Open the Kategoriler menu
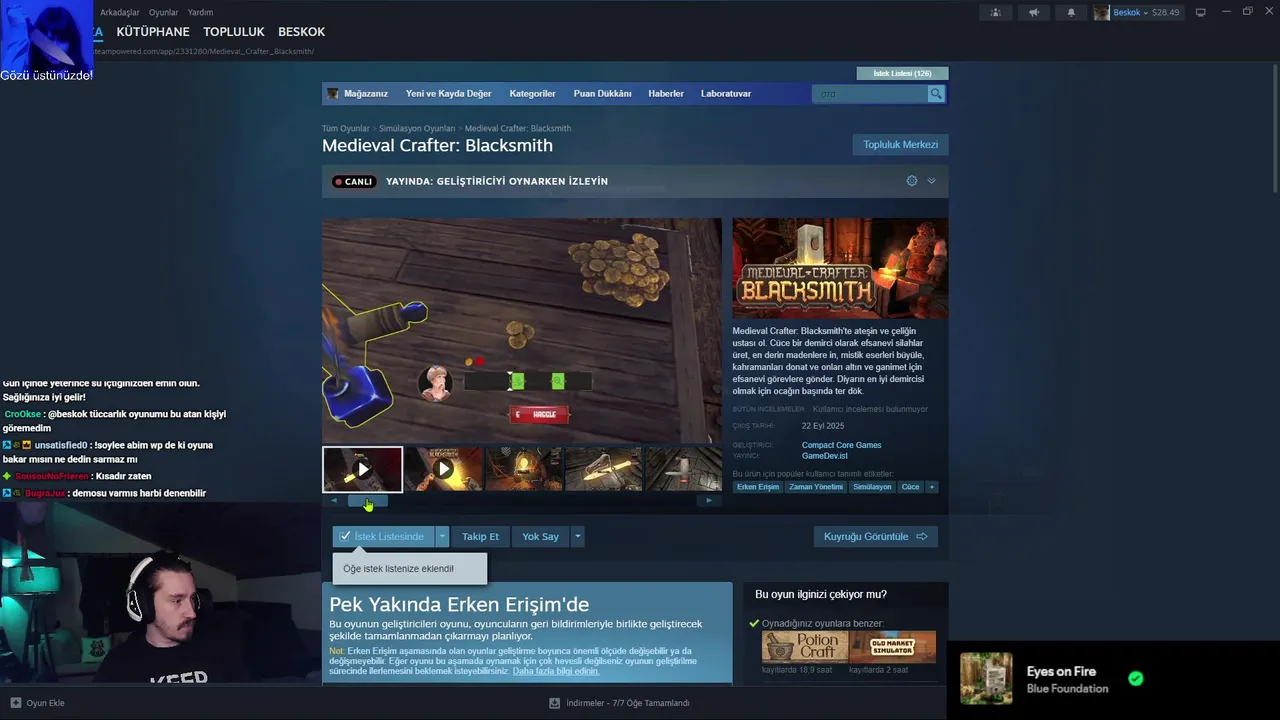Viewport: 1280px width, 720px height. tap(532, 94)
